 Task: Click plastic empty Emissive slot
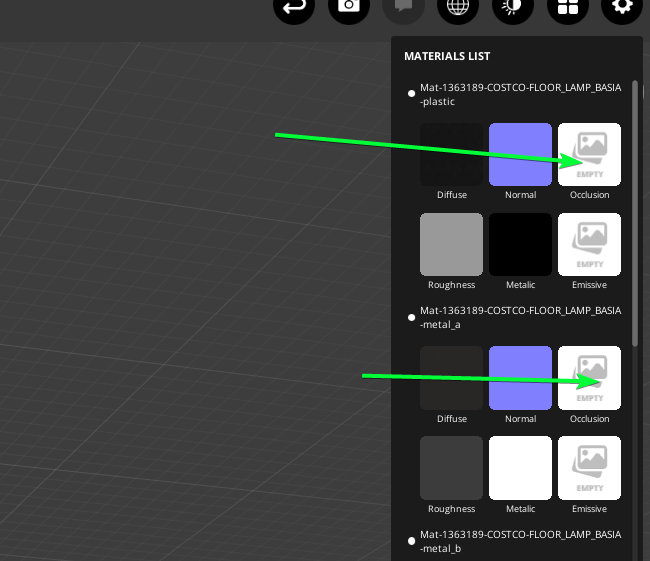(589, 245)
